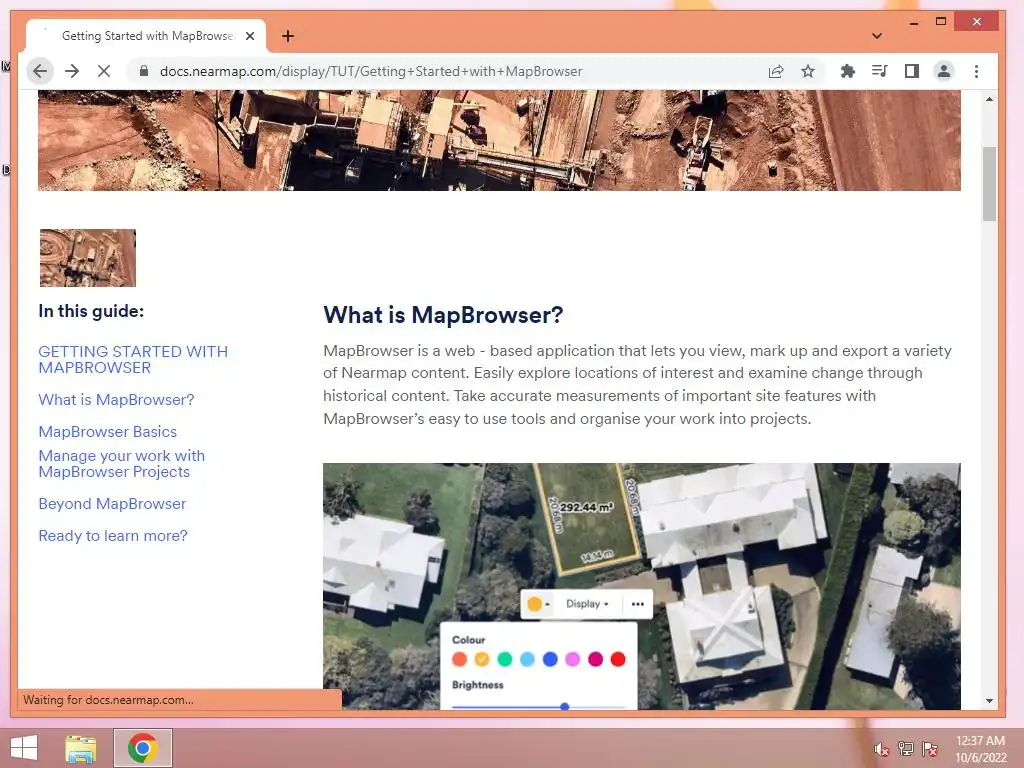This screenshot has height=768, width=1024.
Task: Click Chrome icon in taskbar
Action: tap(142, 748)
